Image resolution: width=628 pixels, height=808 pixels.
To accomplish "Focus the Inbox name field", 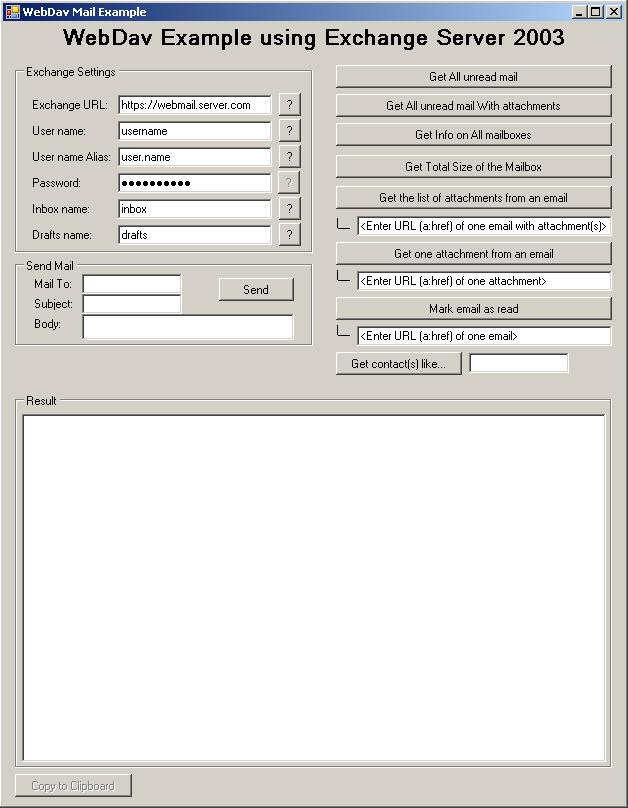I will pos(195,209).
